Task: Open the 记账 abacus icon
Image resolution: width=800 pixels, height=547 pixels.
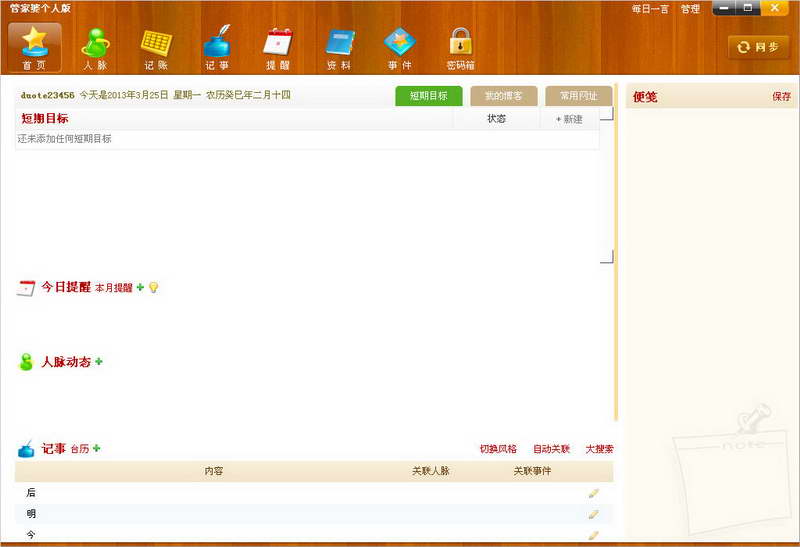Action: click(x=156, y=48)
